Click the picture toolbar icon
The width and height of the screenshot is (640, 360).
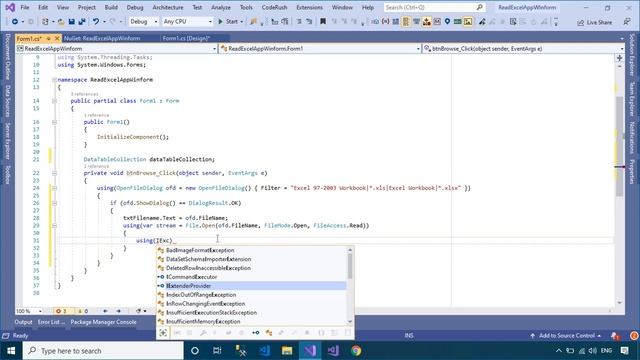[x=468, y=22]
